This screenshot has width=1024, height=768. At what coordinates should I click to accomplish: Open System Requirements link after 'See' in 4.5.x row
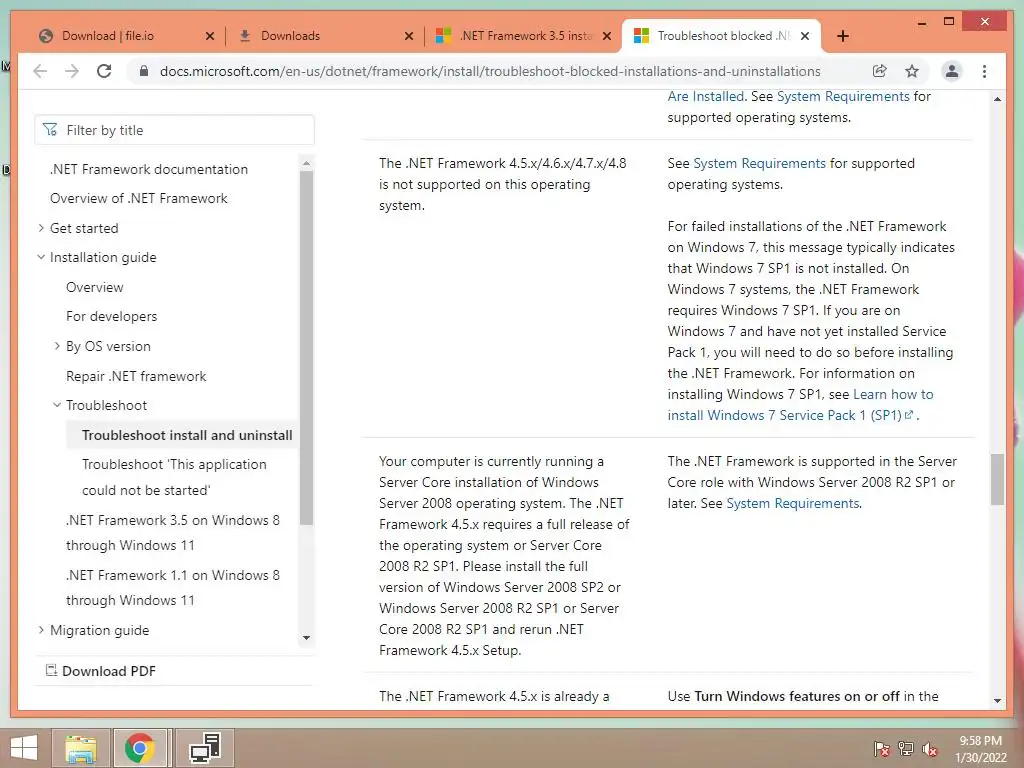[x=760, y=163]
